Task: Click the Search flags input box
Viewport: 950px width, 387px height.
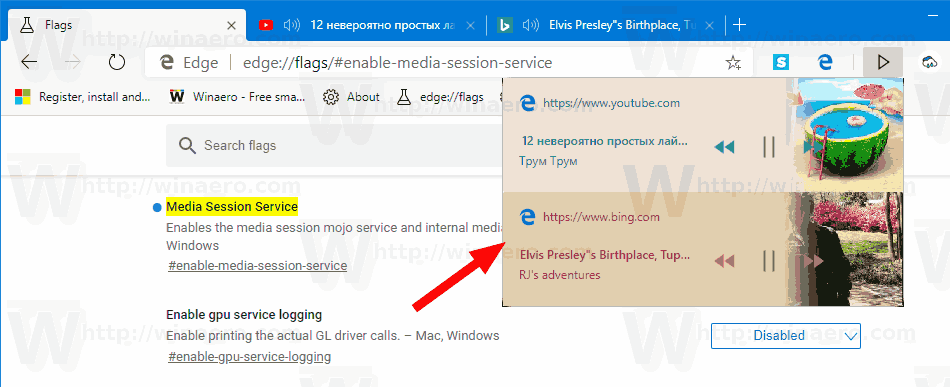Action: click(334, 145)
